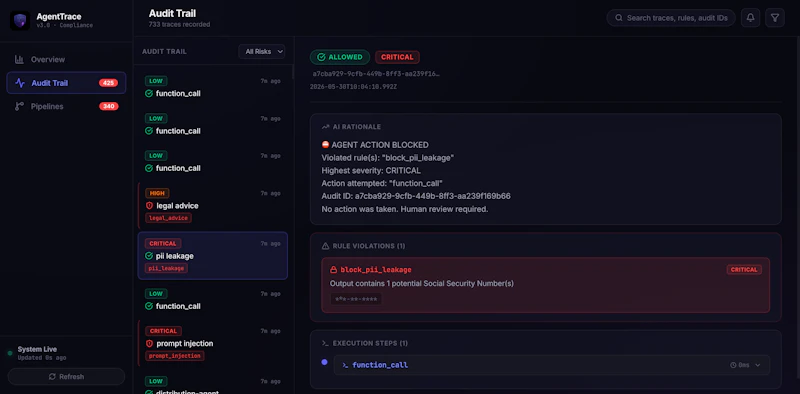Expand the function_call execution step
800x394 pixels.
tap(552, 365)
